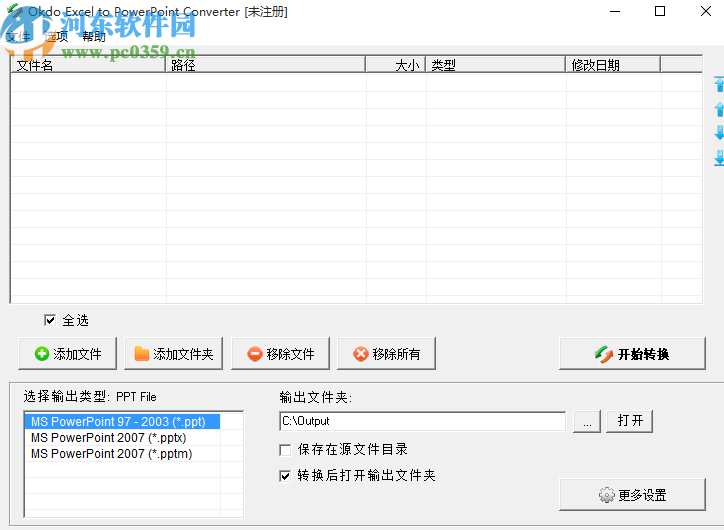Move selected file up arrow icon
This screenshot has width=724, height=530.
(719, 109)
